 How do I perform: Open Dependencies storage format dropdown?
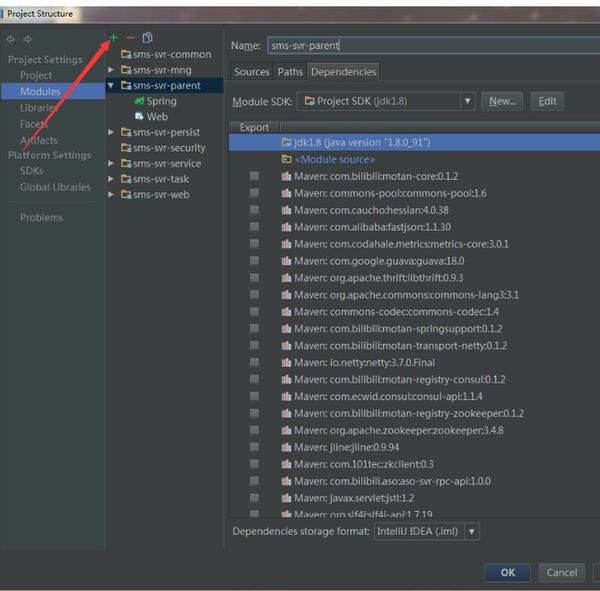click(x=472, y=531)
